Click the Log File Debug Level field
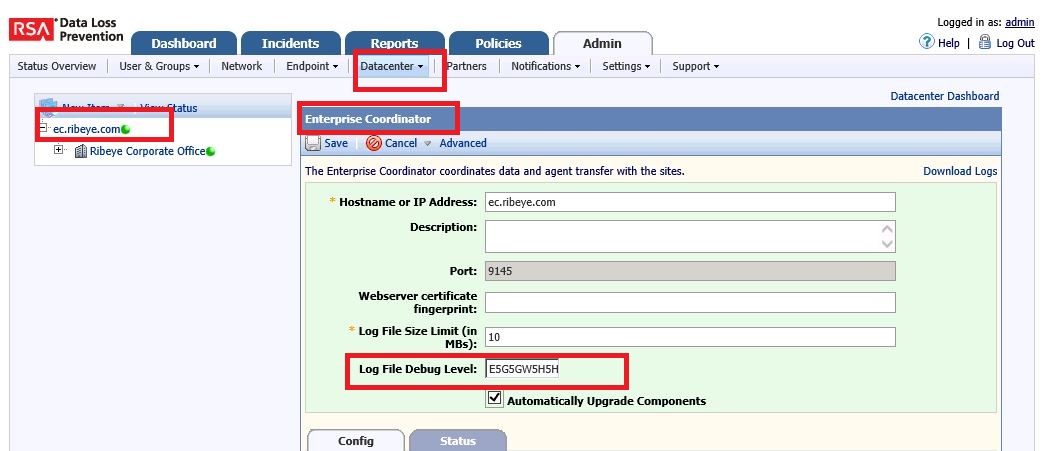 (x=553, y=370)
